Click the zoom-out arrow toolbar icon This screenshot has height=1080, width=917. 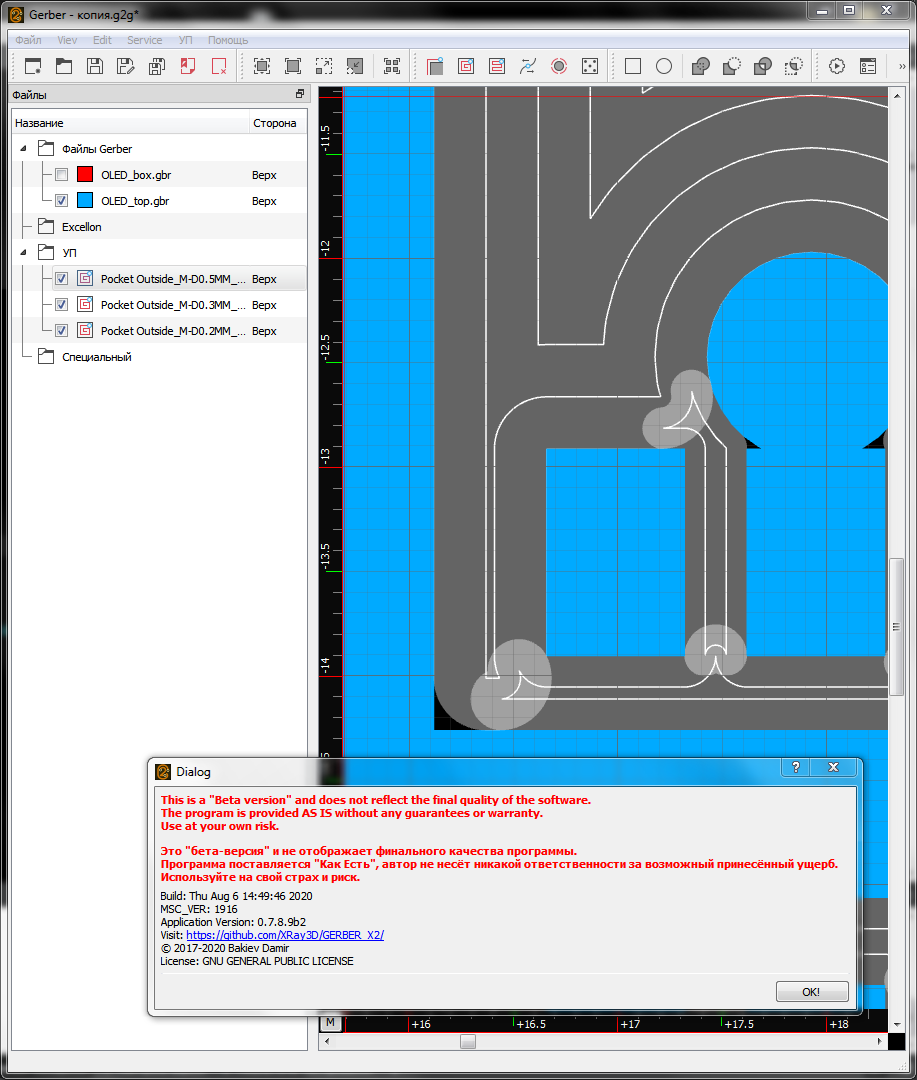355,66
